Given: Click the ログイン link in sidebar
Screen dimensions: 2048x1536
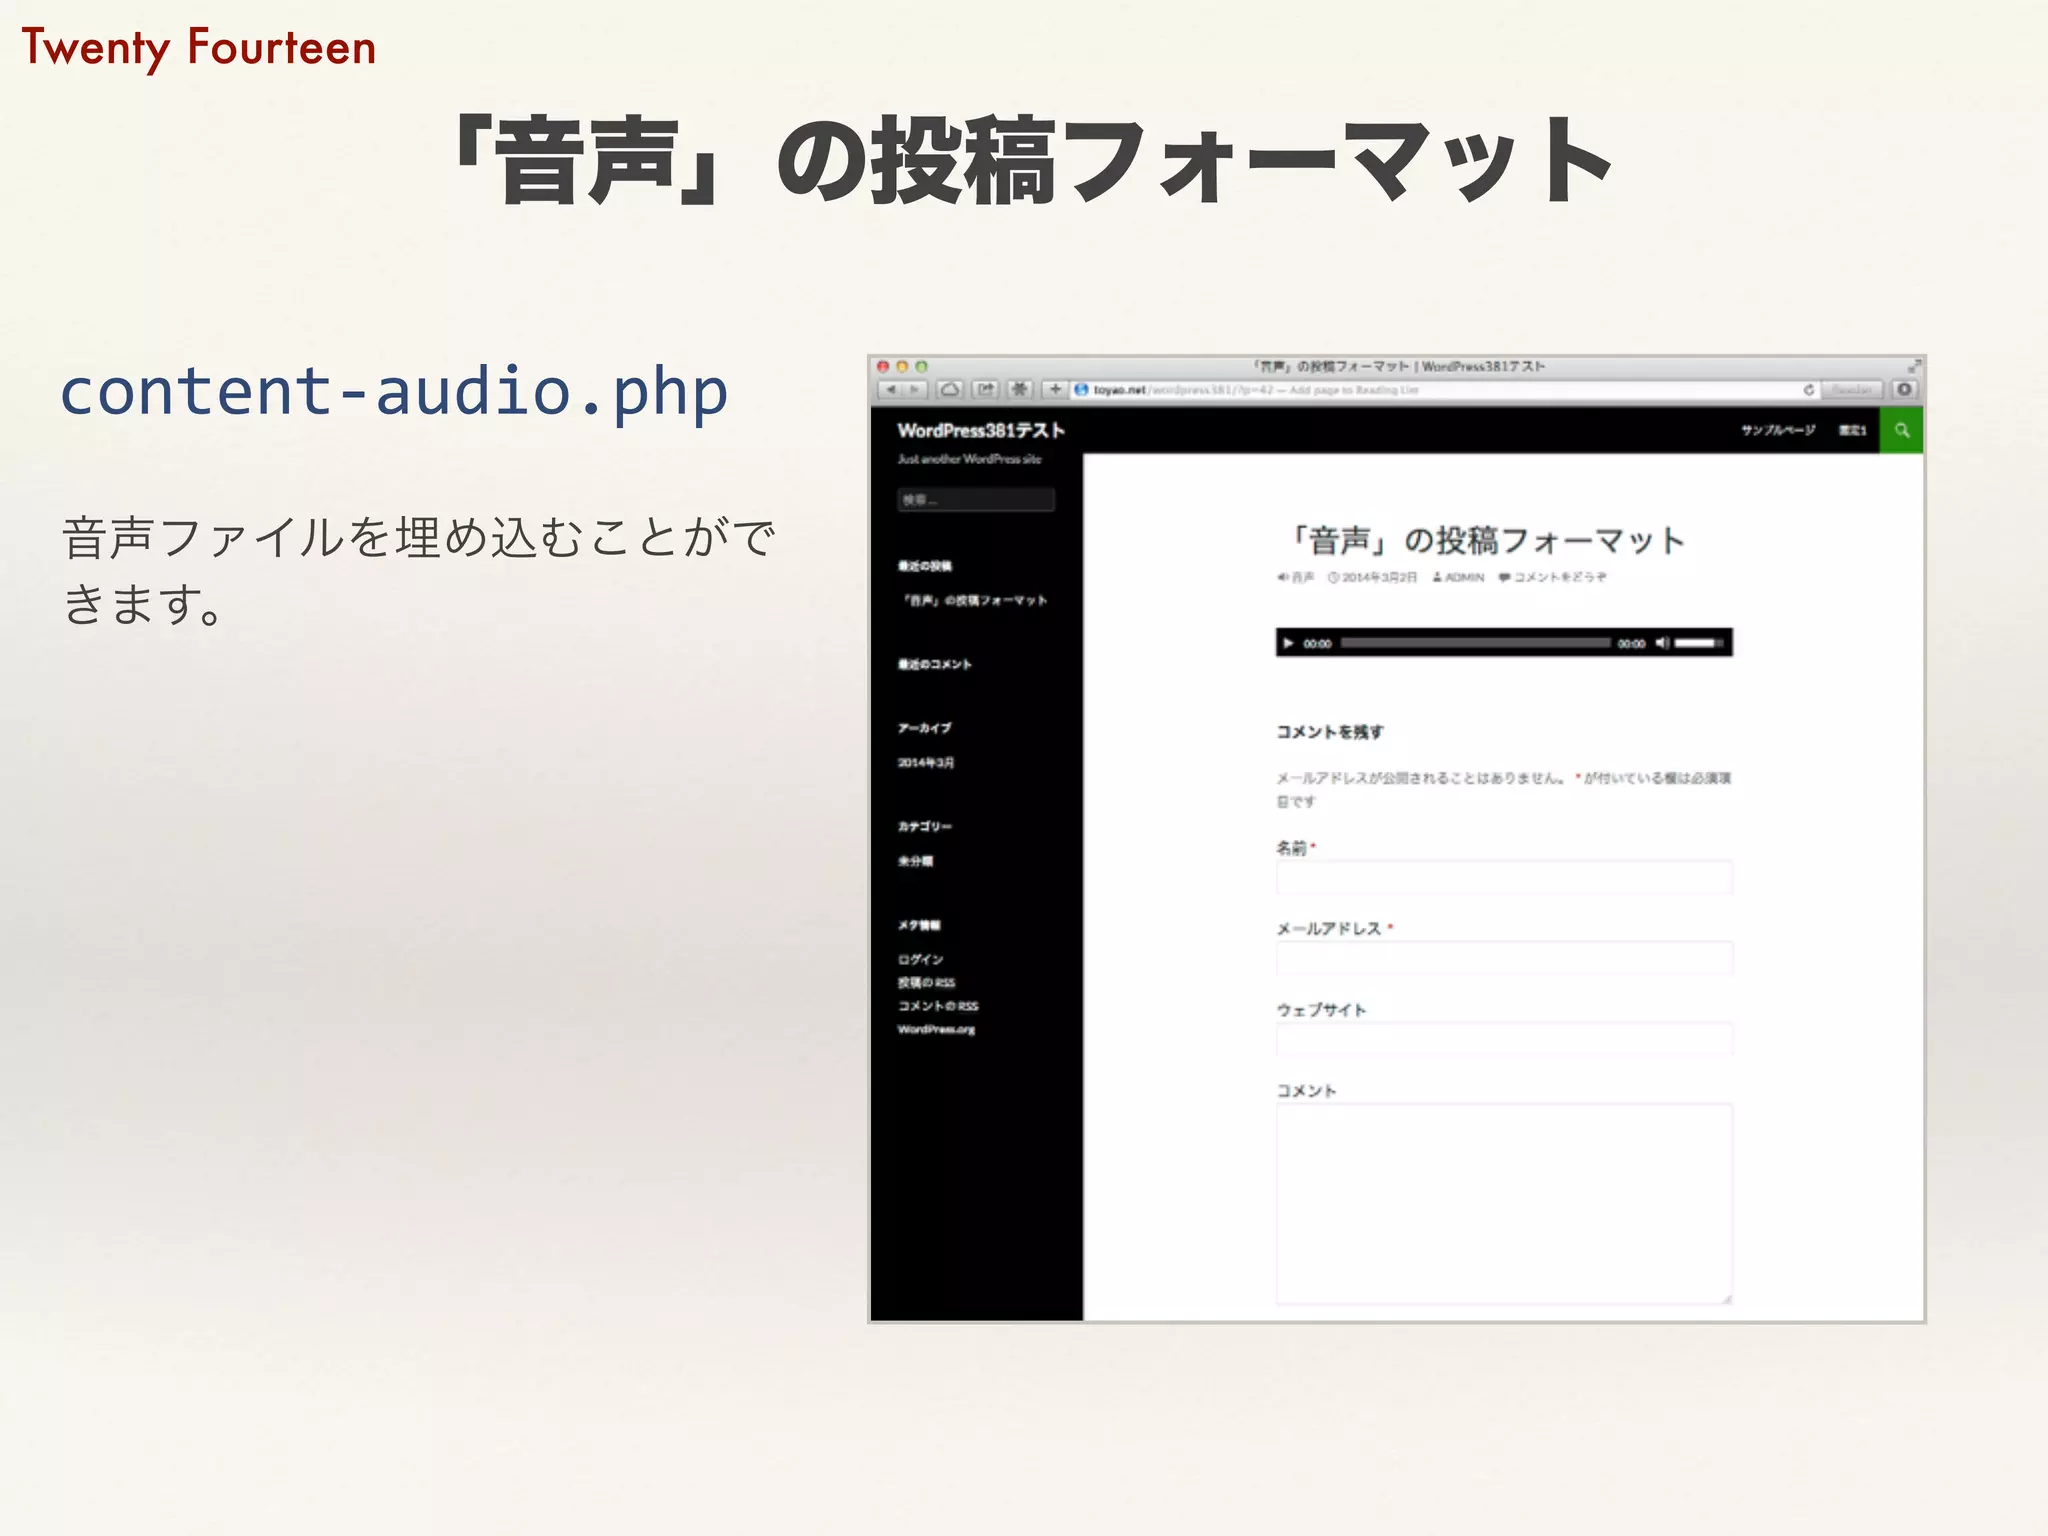Looking at the screenshot, I should (x=920, y=959).
